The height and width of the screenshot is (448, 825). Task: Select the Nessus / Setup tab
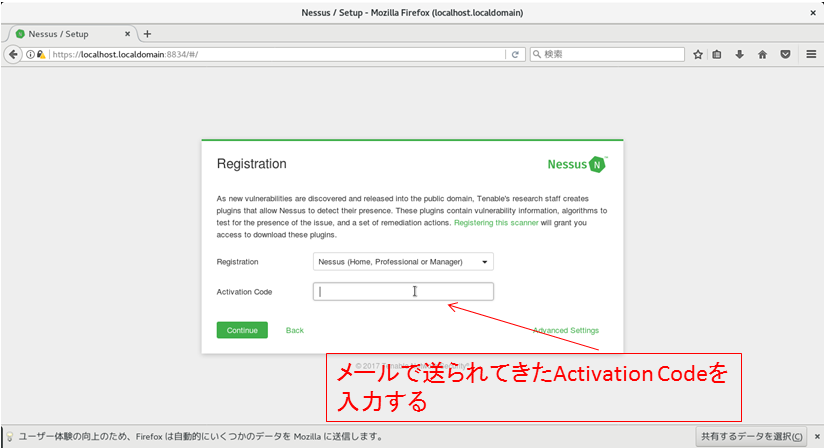[x=72, y=34]
